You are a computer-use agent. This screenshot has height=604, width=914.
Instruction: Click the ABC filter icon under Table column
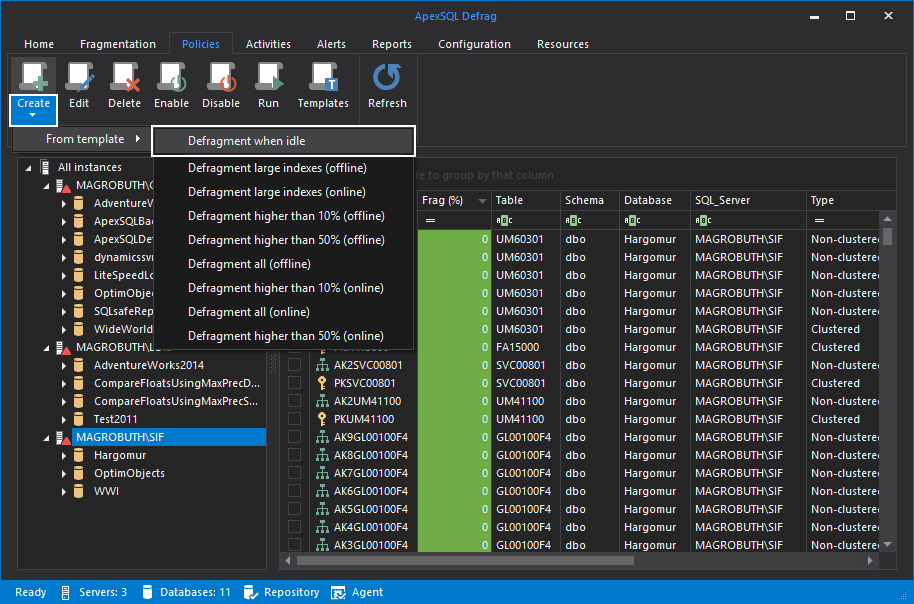[x=504, y=220]
